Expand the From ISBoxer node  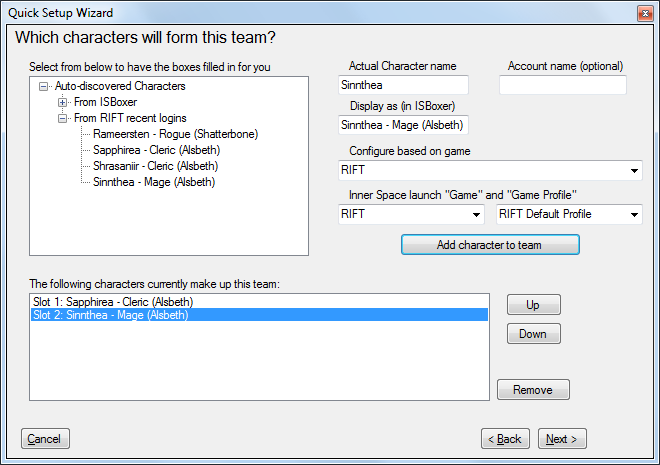tap(62, 102)
